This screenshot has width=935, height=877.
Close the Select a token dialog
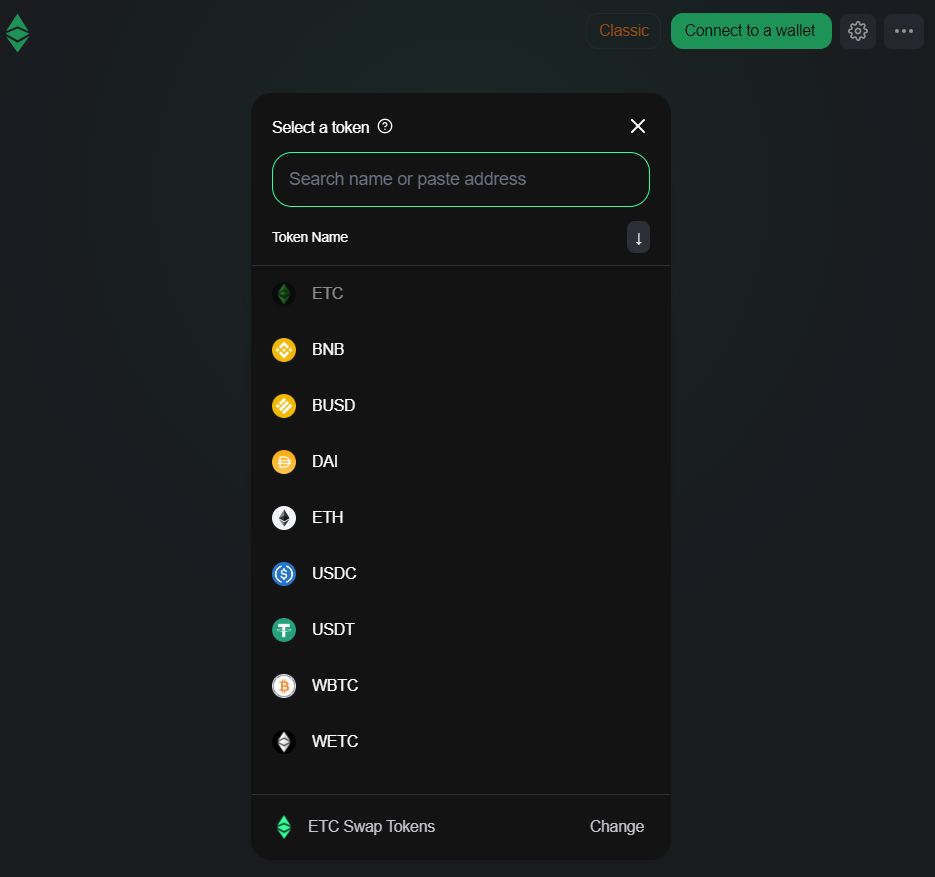637,126
